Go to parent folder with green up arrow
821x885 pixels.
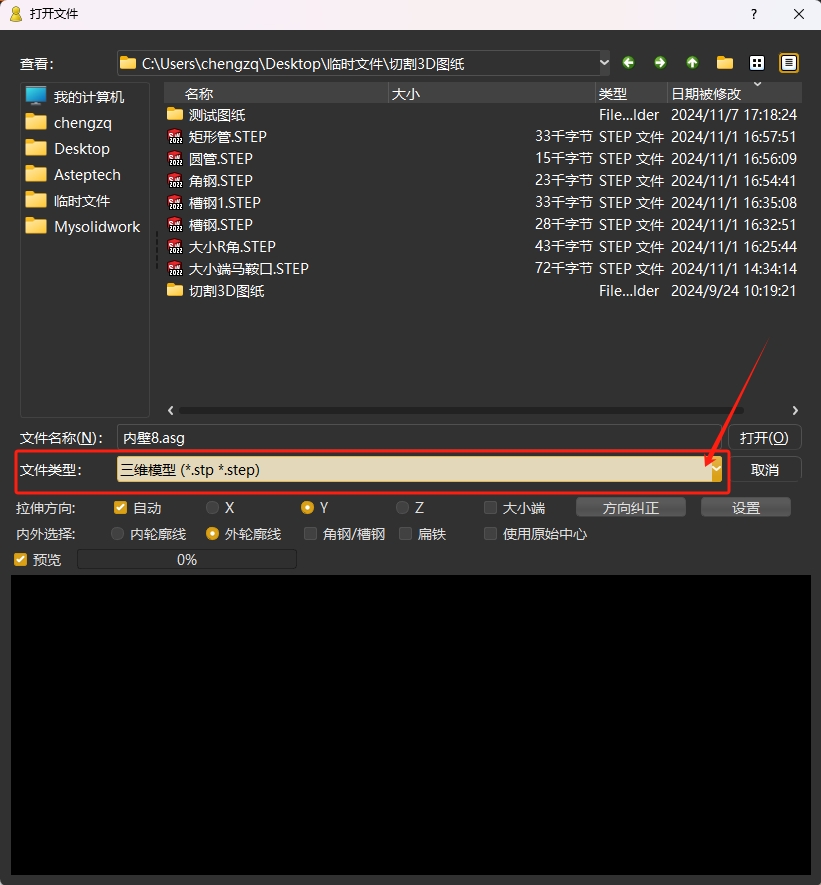click(692, 63)
